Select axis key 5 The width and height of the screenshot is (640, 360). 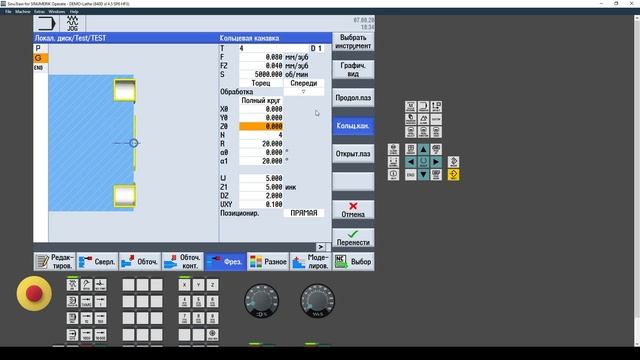tap(198, 301)
